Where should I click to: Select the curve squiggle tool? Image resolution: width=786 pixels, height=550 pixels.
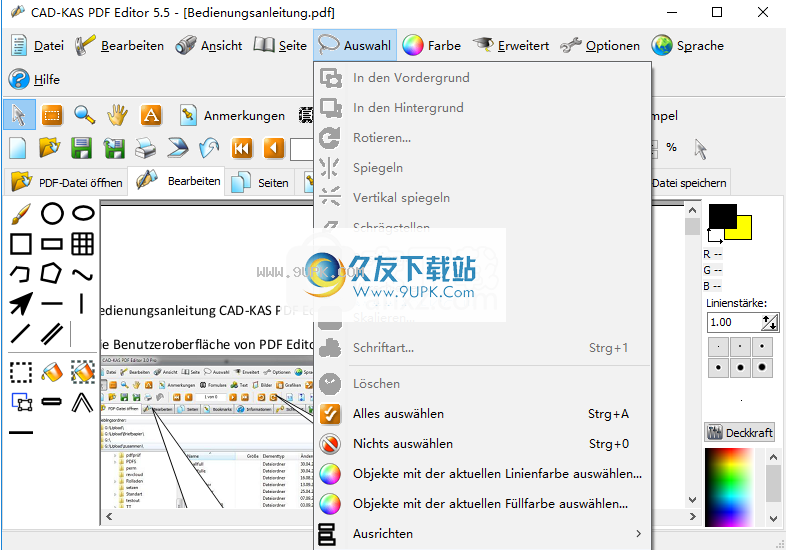(x=83, y=275)
